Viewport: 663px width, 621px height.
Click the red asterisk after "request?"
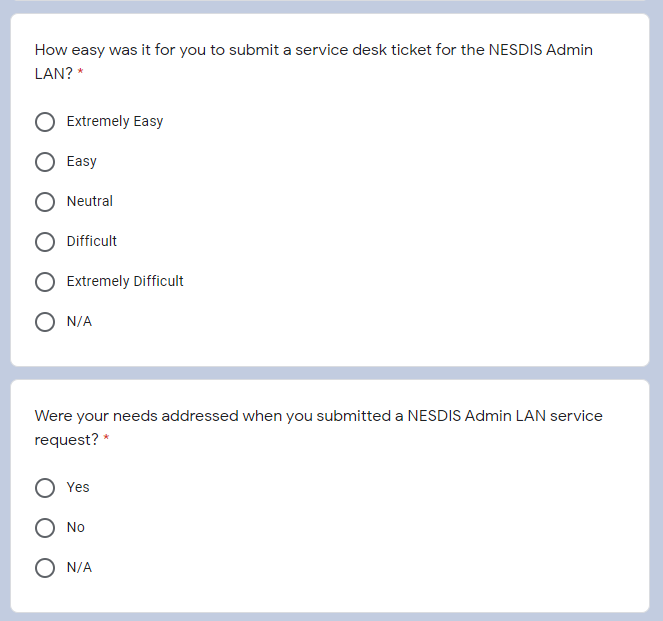point(106,441)
